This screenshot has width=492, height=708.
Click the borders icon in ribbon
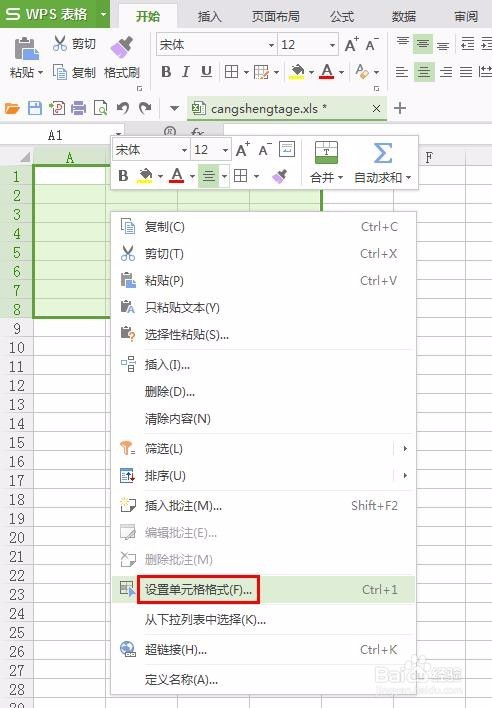tap(232, 71)
